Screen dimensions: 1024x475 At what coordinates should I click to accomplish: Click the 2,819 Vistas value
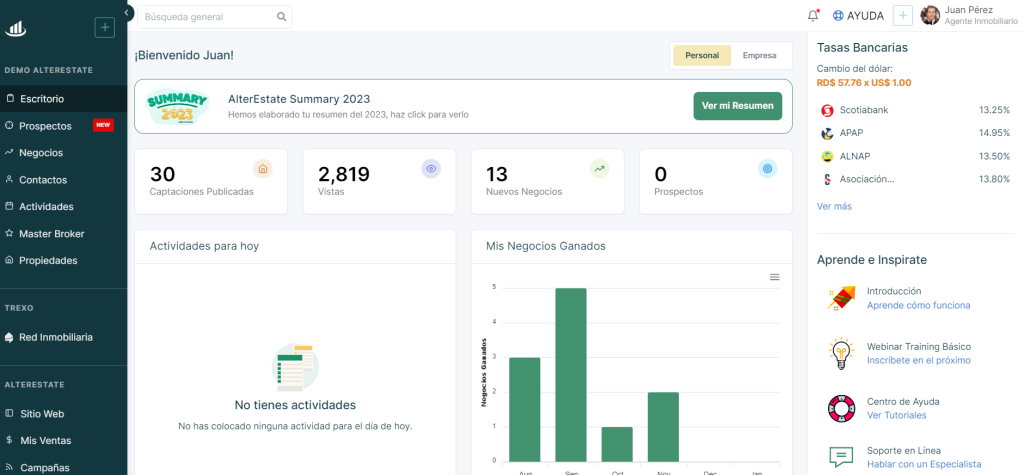344,174
